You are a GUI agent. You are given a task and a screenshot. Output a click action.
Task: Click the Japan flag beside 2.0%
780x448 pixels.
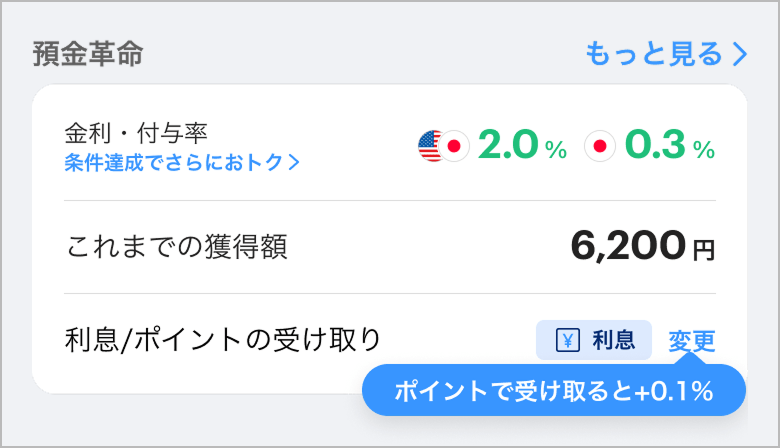(454, 146)
